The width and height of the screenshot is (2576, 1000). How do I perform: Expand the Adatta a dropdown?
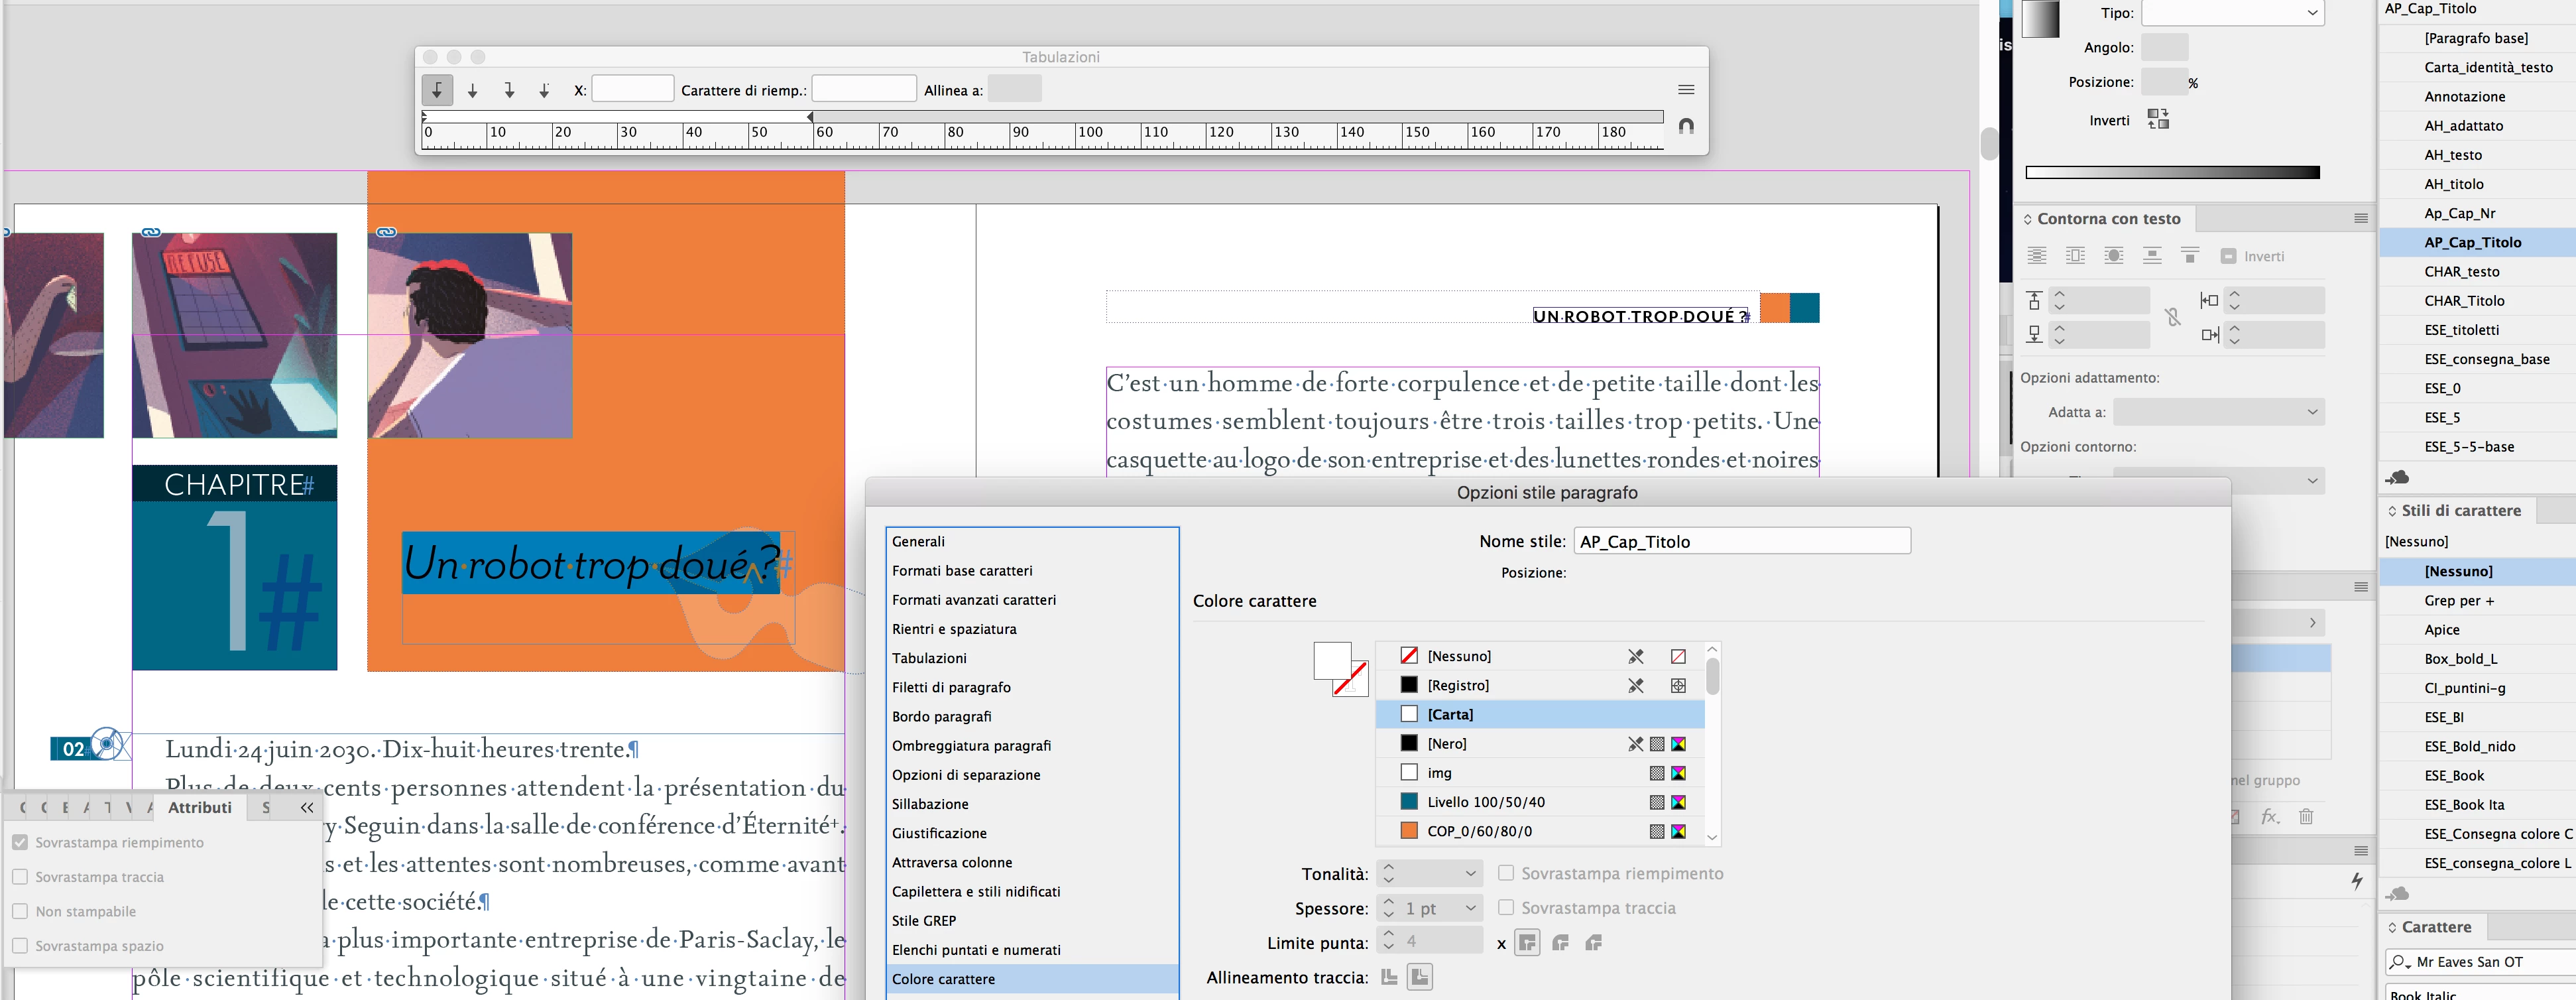[2218, 412]
